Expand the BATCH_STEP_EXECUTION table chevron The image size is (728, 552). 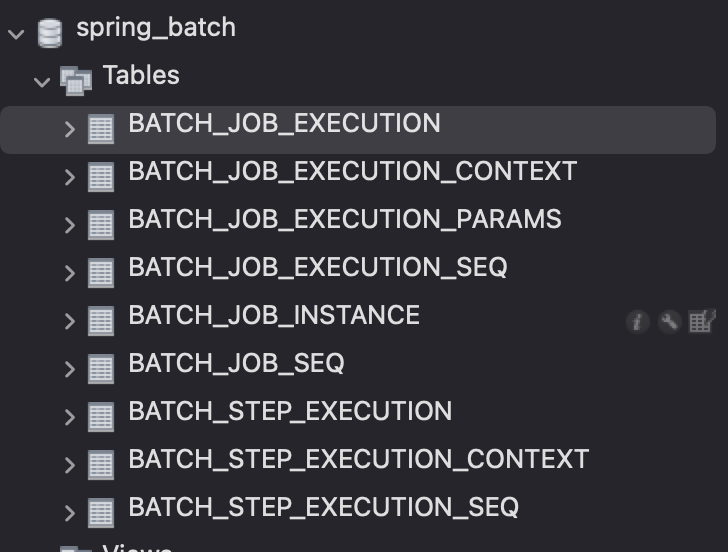click(70, 417)
